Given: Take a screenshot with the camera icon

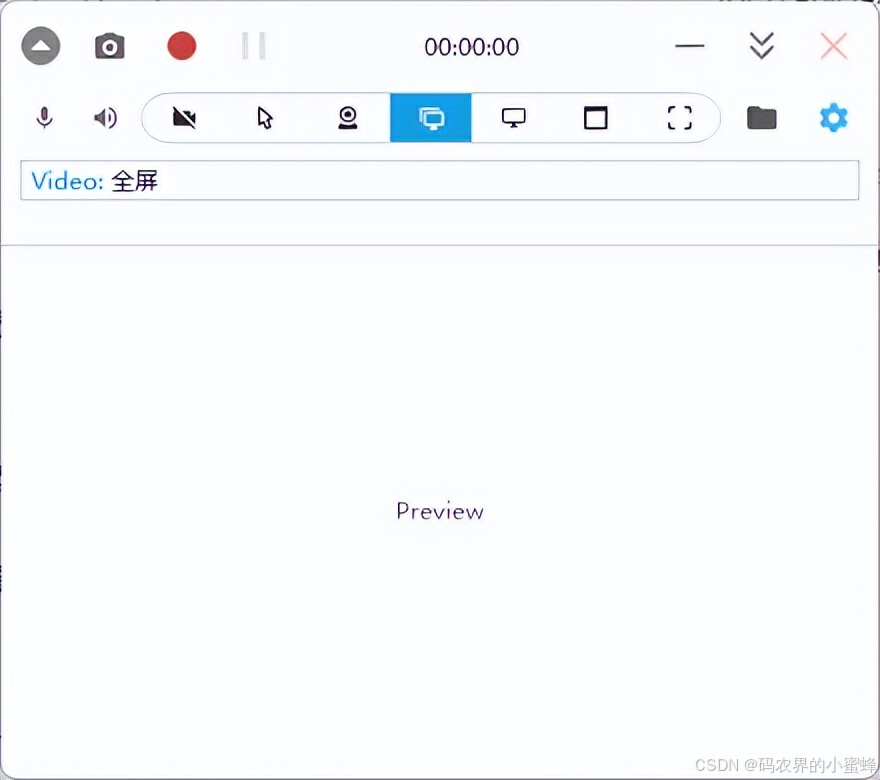Looking at the screenshot, I should click(109, 46).
